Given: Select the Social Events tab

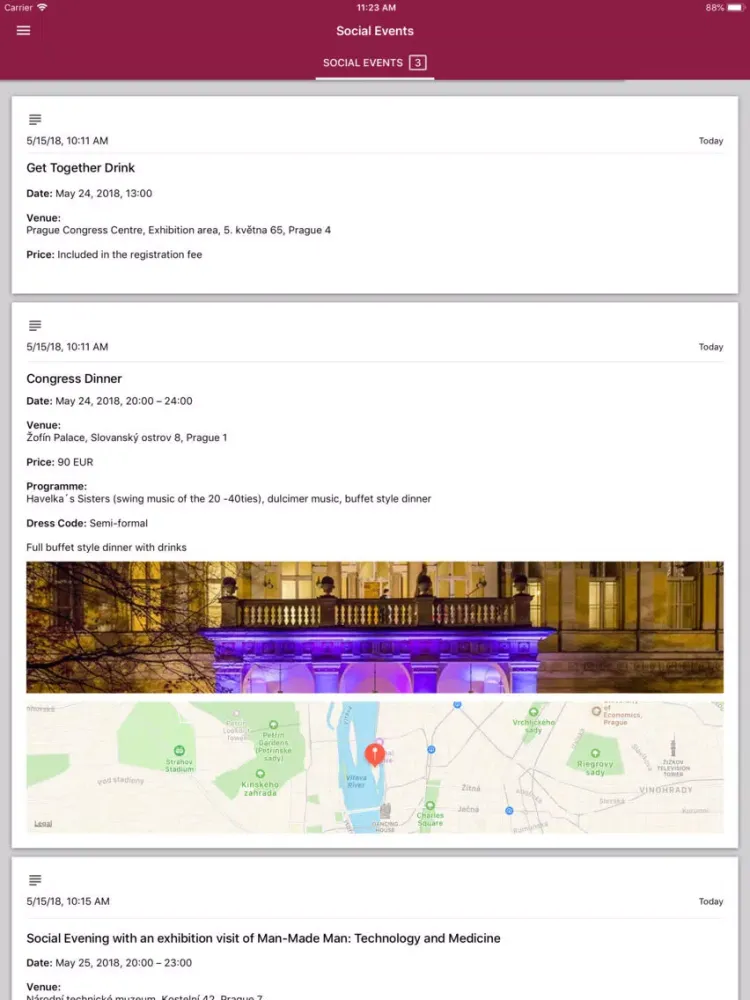Looking at the screenshot, I should tap(375, 63).
